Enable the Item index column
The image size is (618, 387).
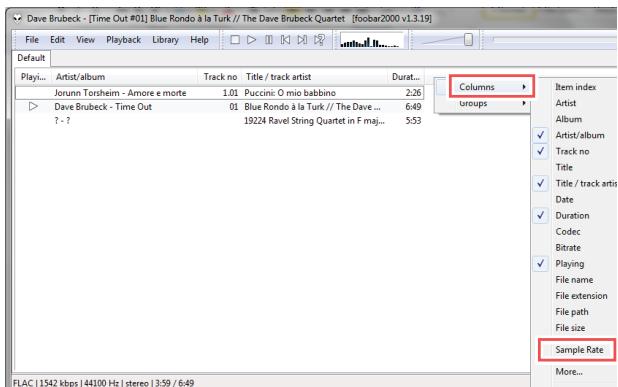click(575, 87)
